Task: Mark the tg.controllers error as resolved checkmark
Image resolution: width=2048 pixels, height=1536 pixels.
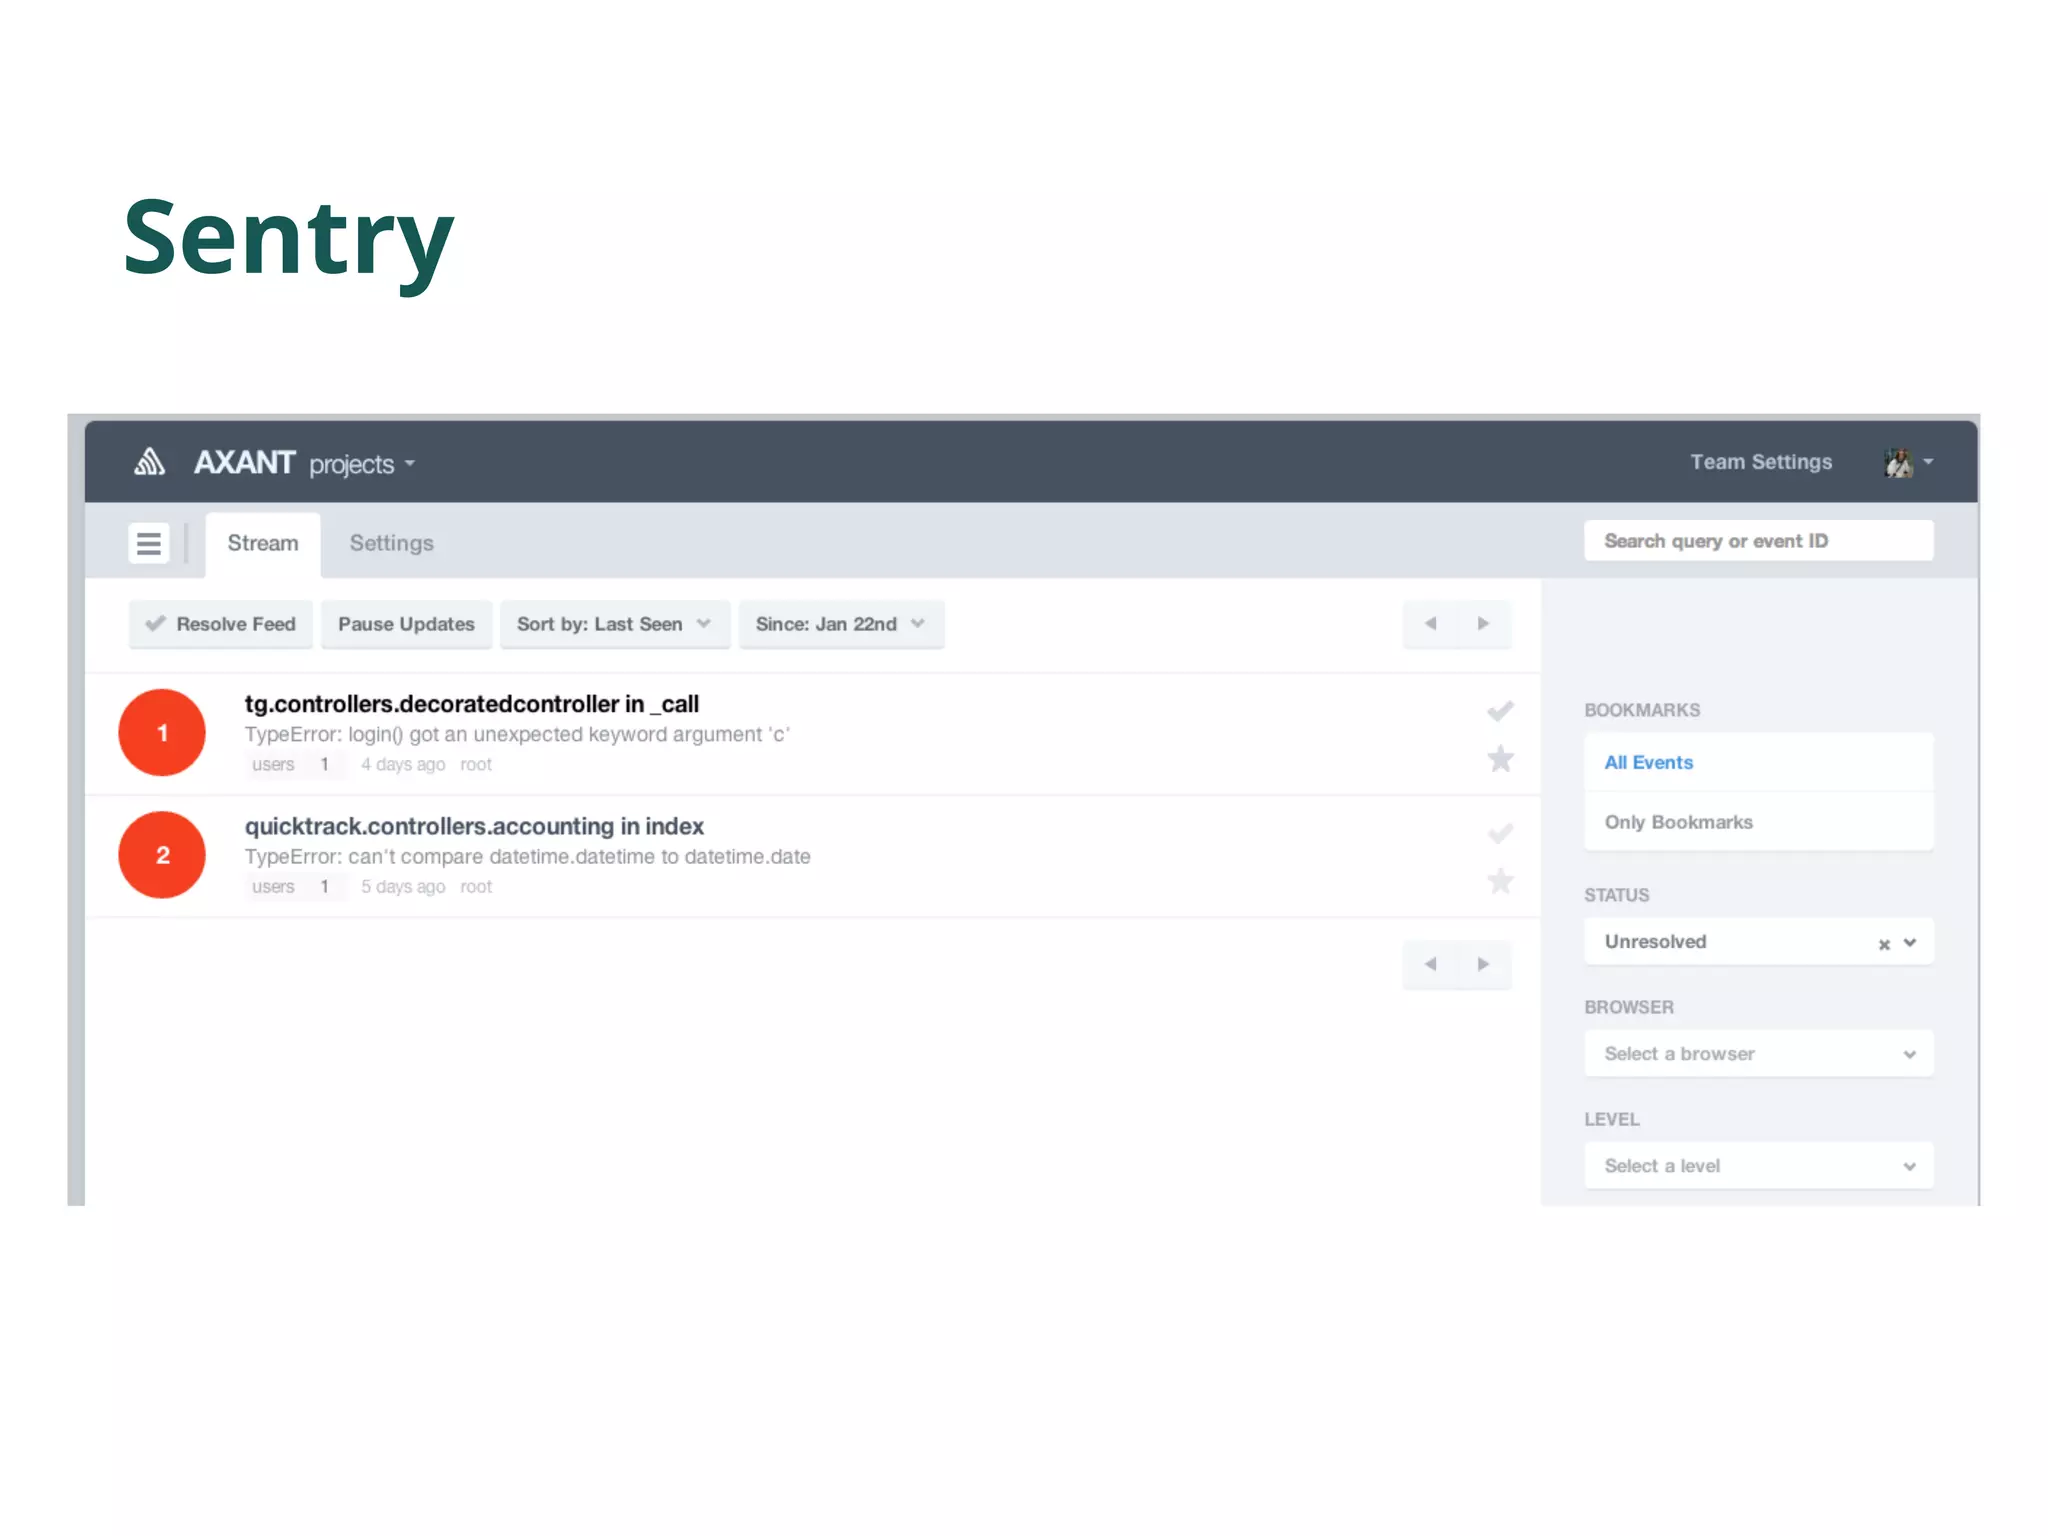Action: pos(1500,711)
